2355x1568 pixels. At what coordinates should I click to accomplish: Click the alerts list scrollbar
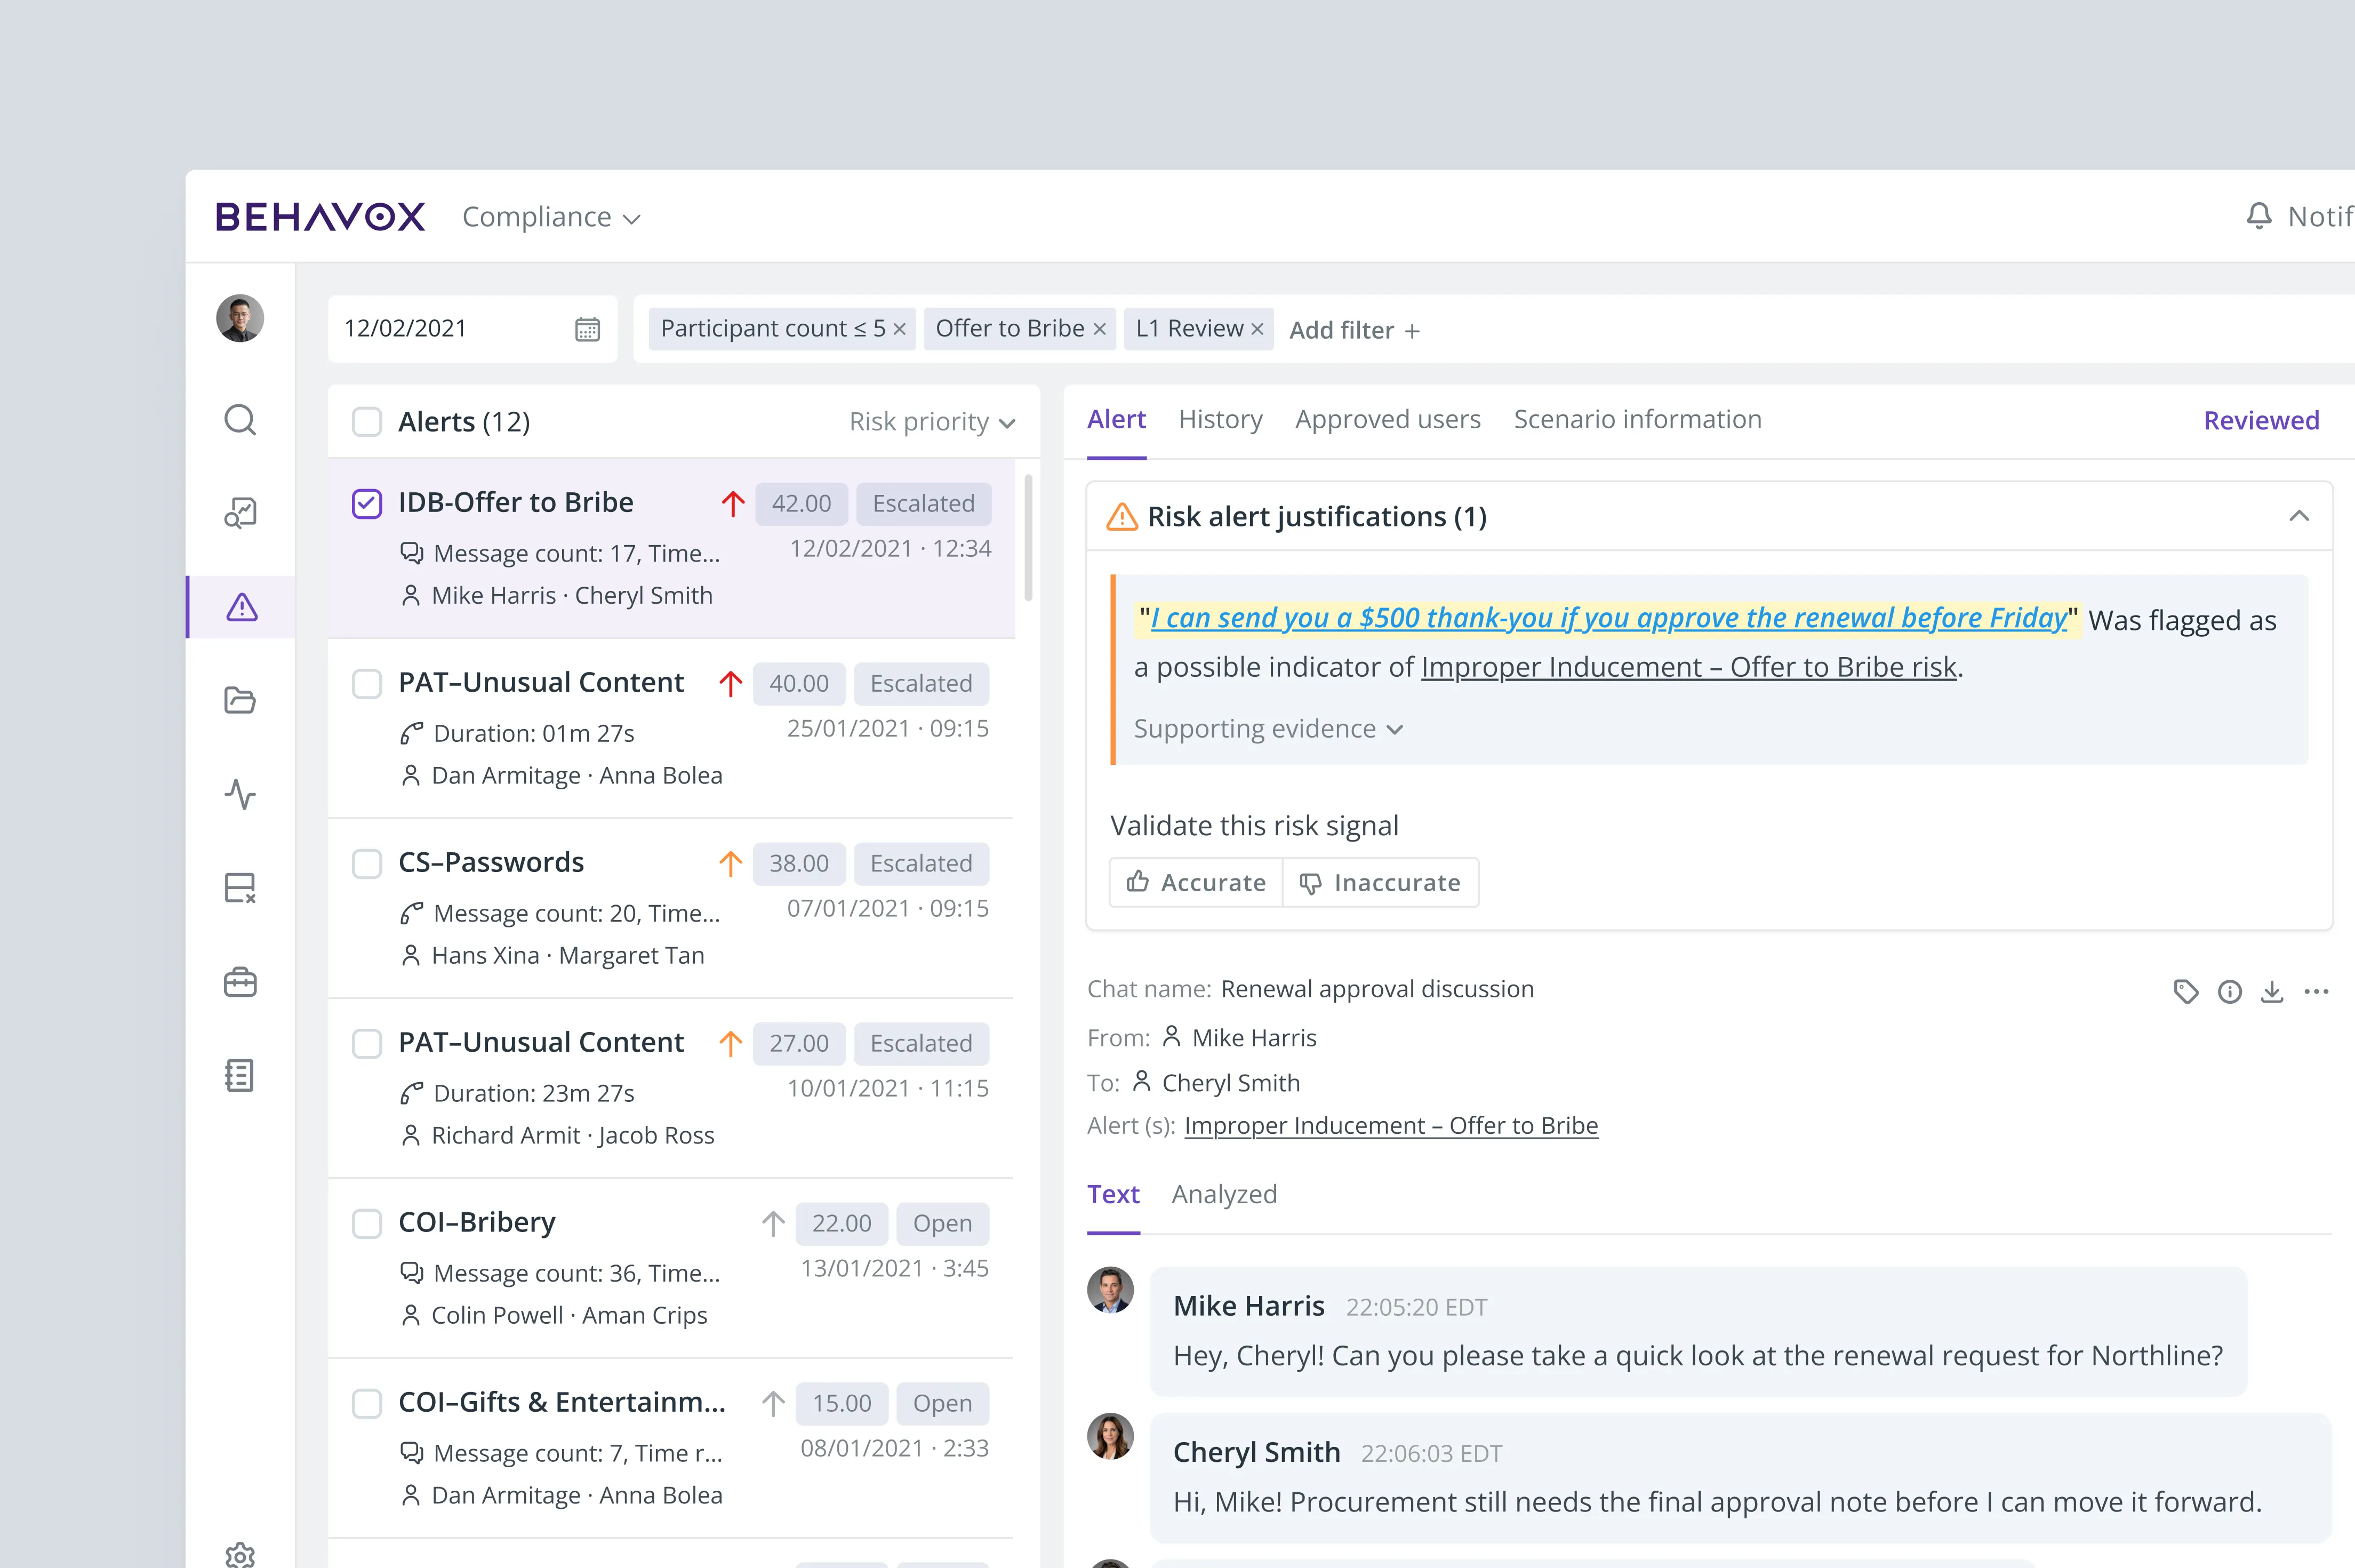coord(1029,538)
